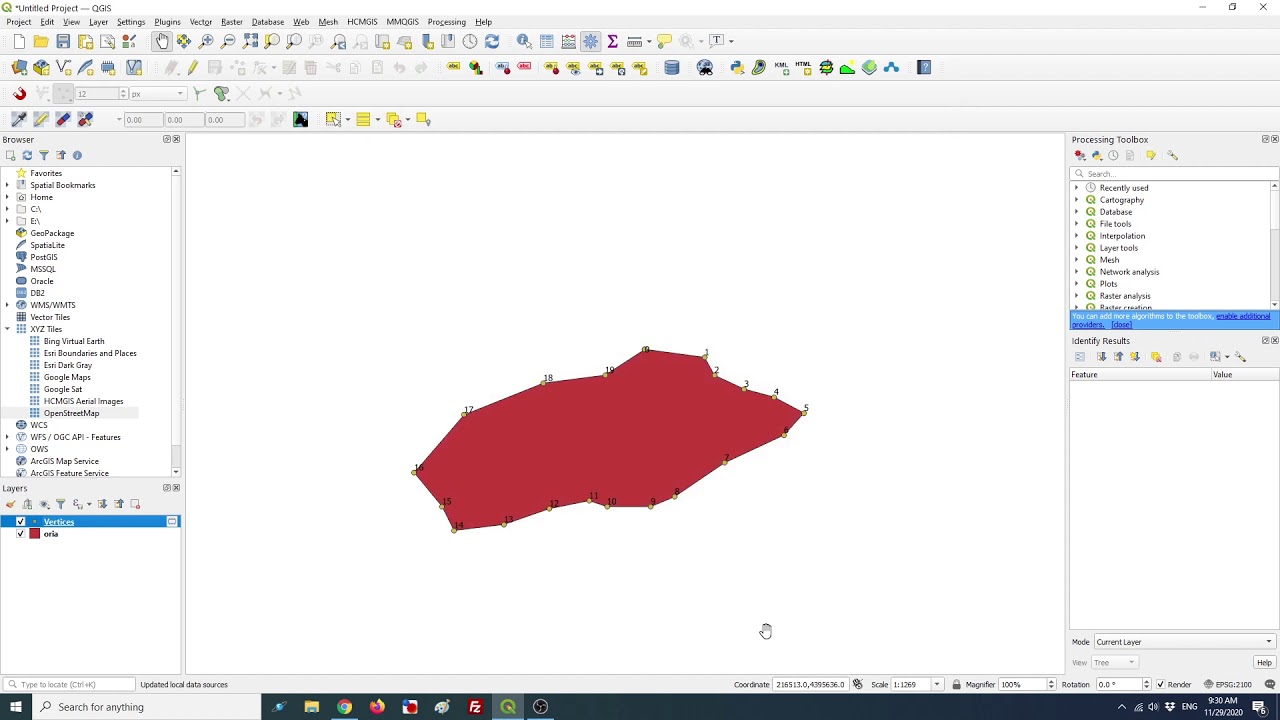Open project using the yellow folder icon
The image size is (1280, 720).
tap(41, 41)
